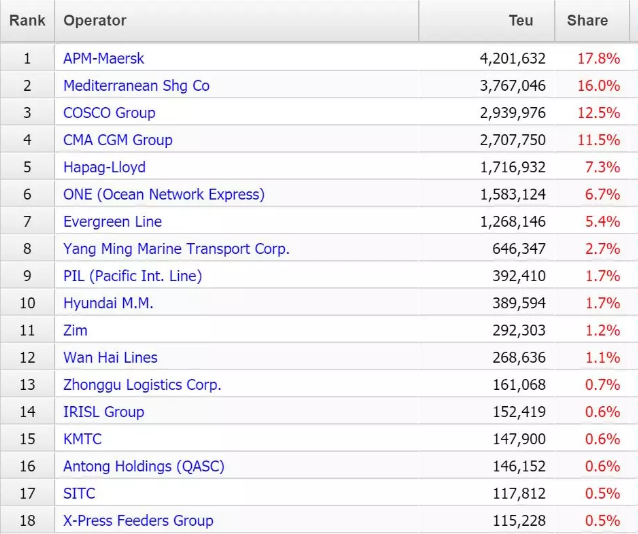Select share value in SITC row

point(603,493)
